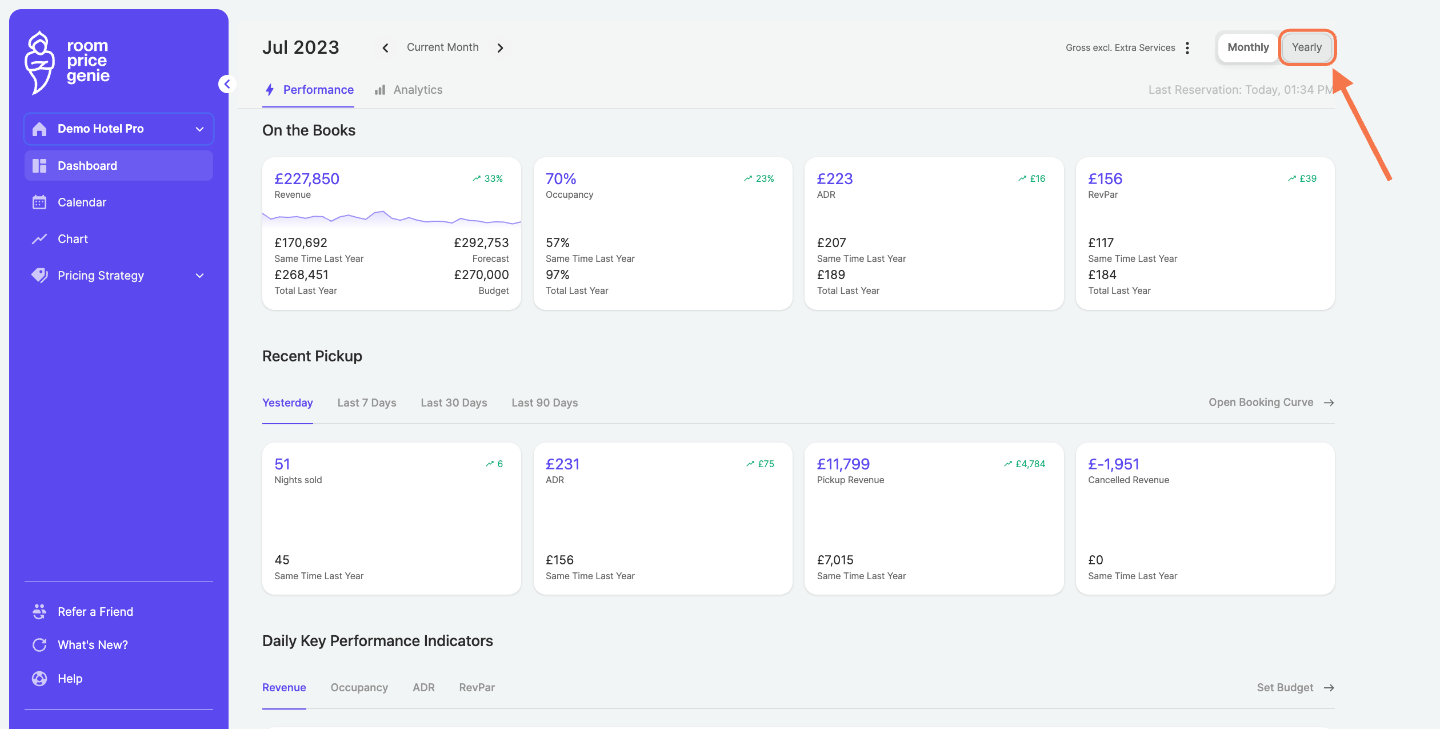Go to the previous month arrow
Screen dimensions: 1440x729
(x=386, y=48)
